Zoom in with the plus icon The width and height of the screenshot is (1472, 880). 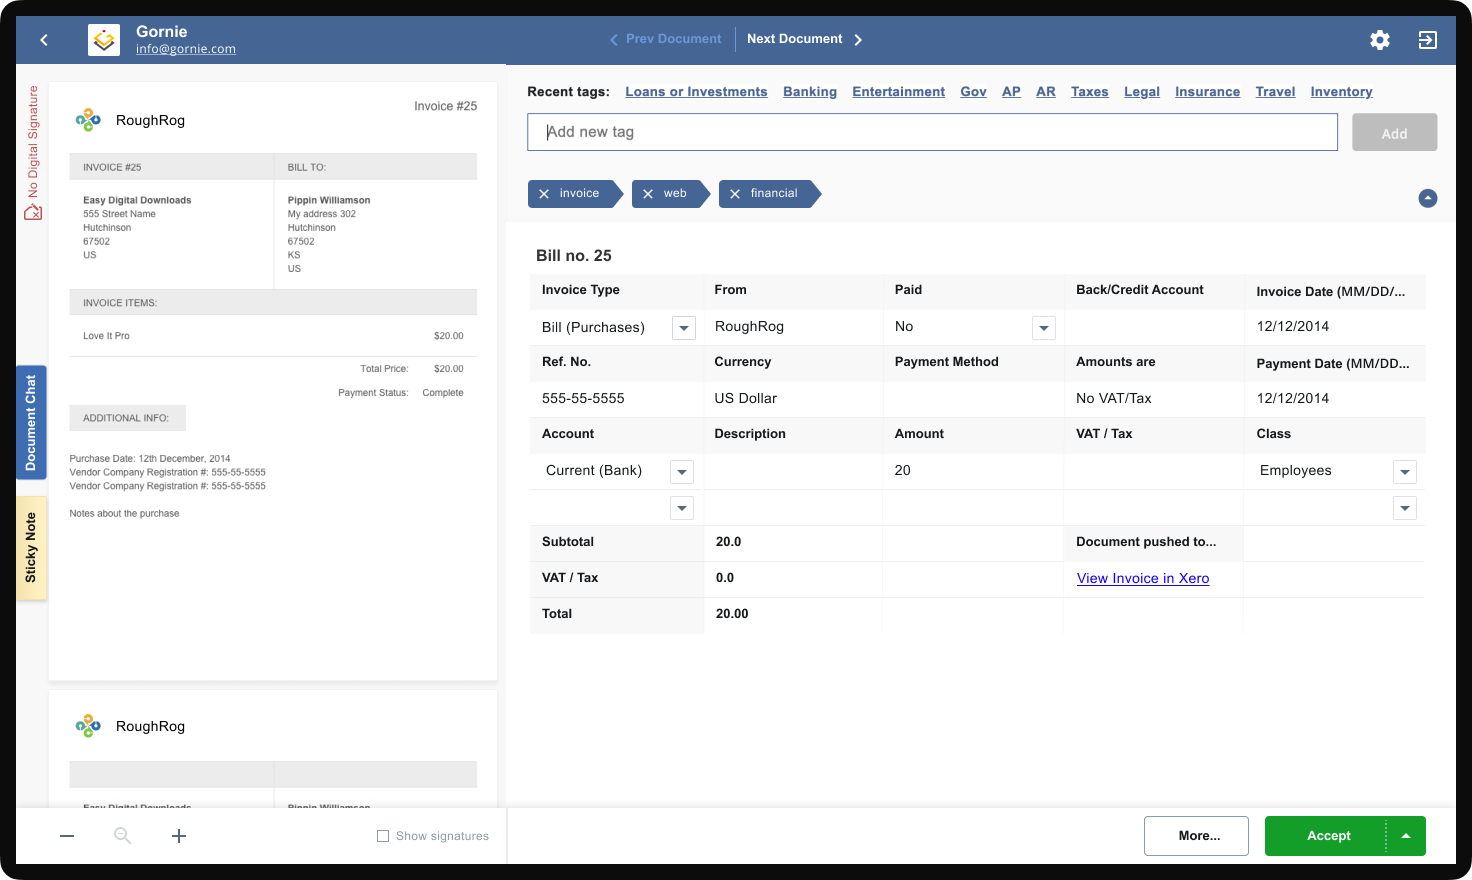178,836
